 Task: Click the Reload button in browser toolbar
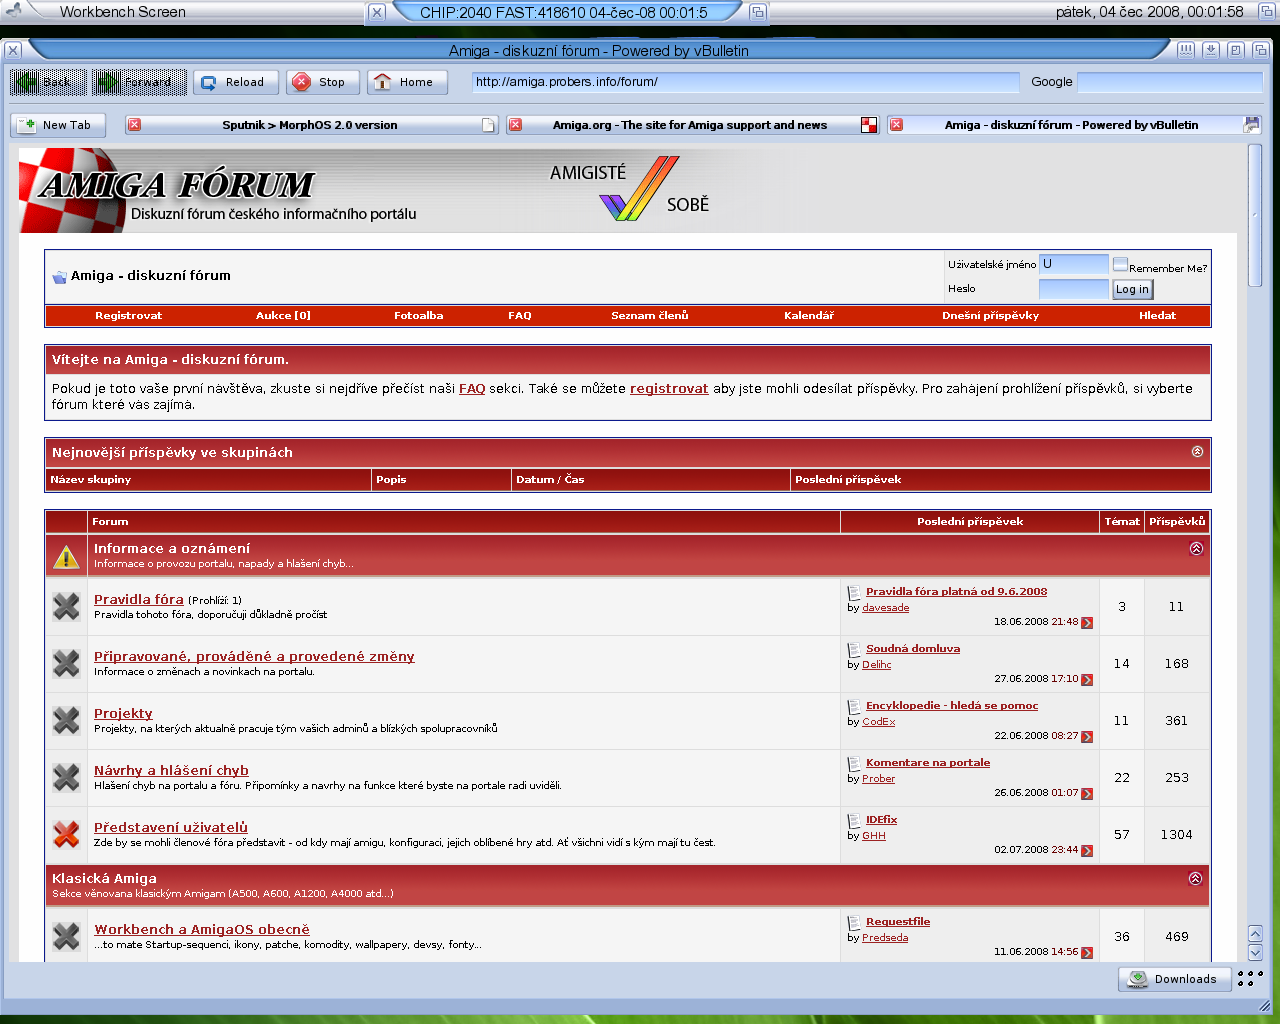(235, 82)
